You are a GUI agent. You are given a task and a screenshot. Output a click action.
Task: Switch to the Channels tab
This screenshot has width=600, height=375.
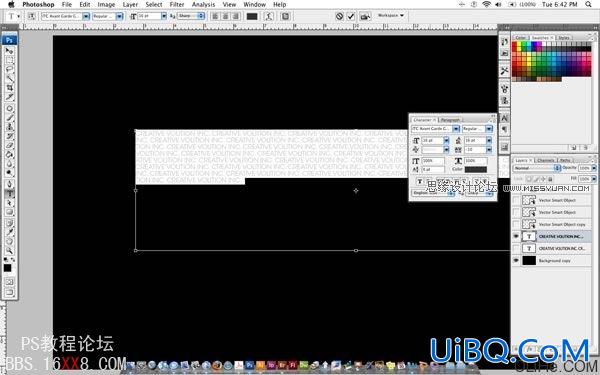click(545, 160)
